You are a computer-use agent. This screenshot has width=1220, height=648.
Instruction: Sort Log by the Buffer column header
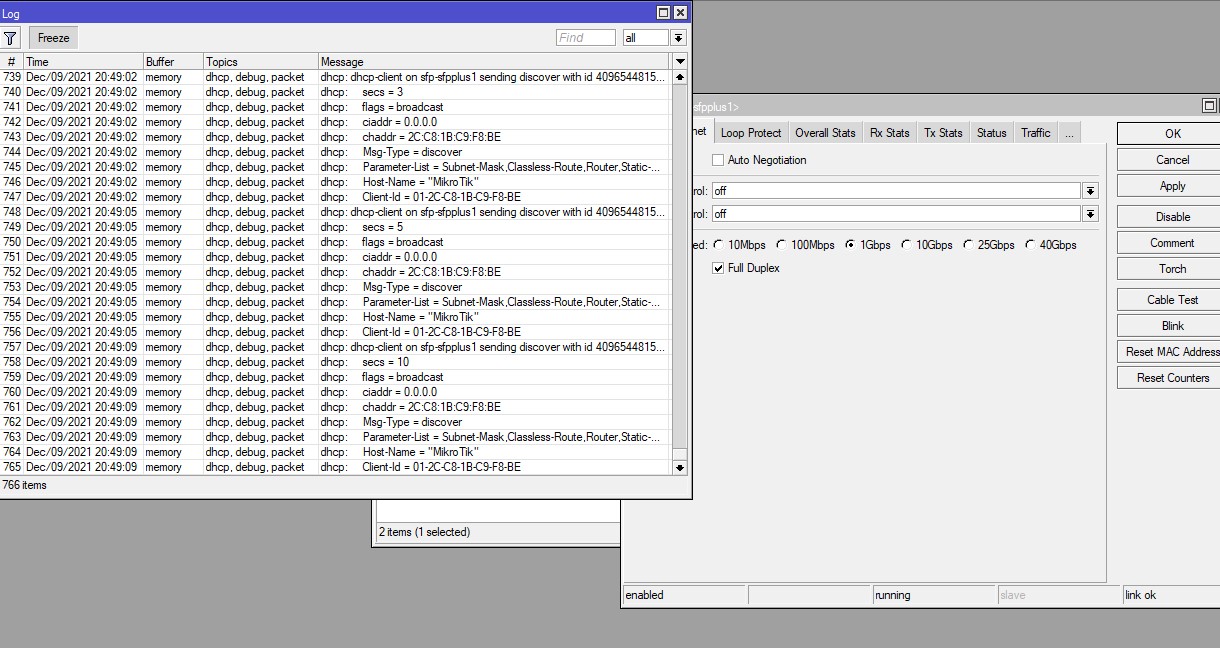pyautogui.click(x=173, y=62)
